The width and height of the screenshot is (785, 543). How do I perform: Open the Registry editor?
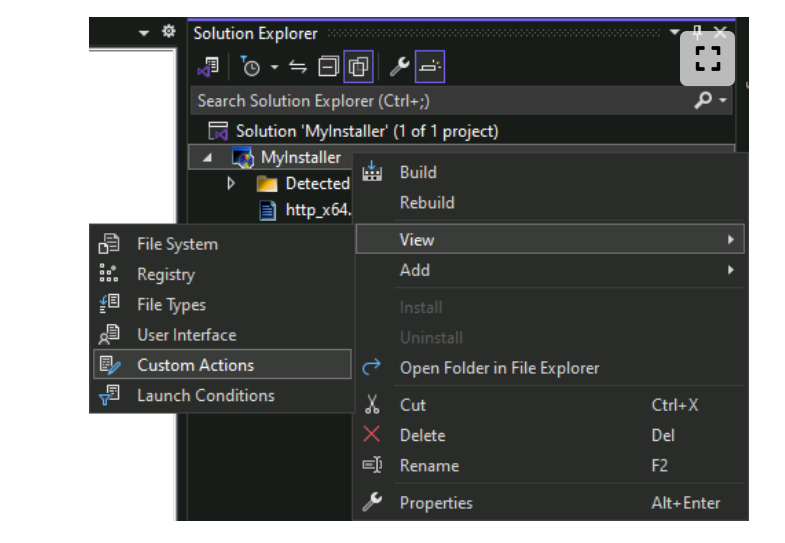[222, 274]
